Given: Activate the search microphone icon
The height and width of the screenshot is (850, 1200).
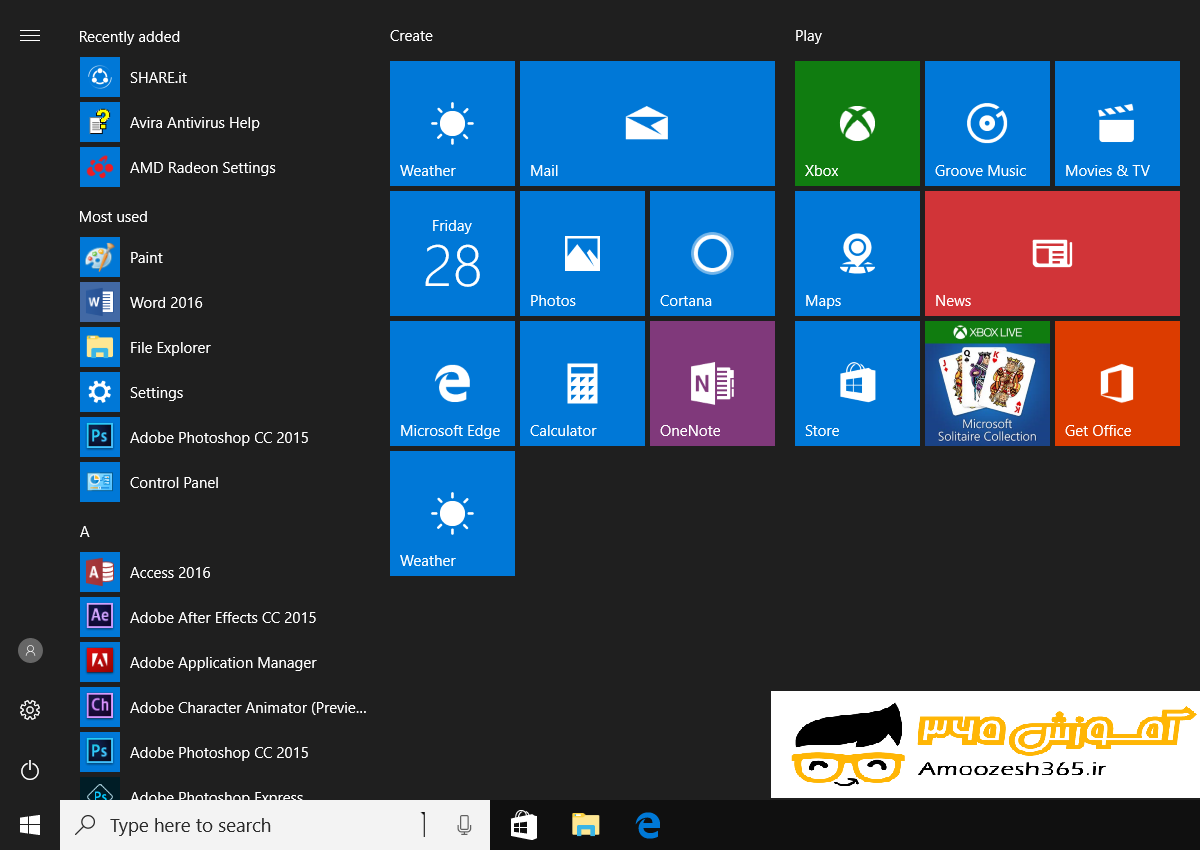Looking at the screenshot, I should point(464,825).
